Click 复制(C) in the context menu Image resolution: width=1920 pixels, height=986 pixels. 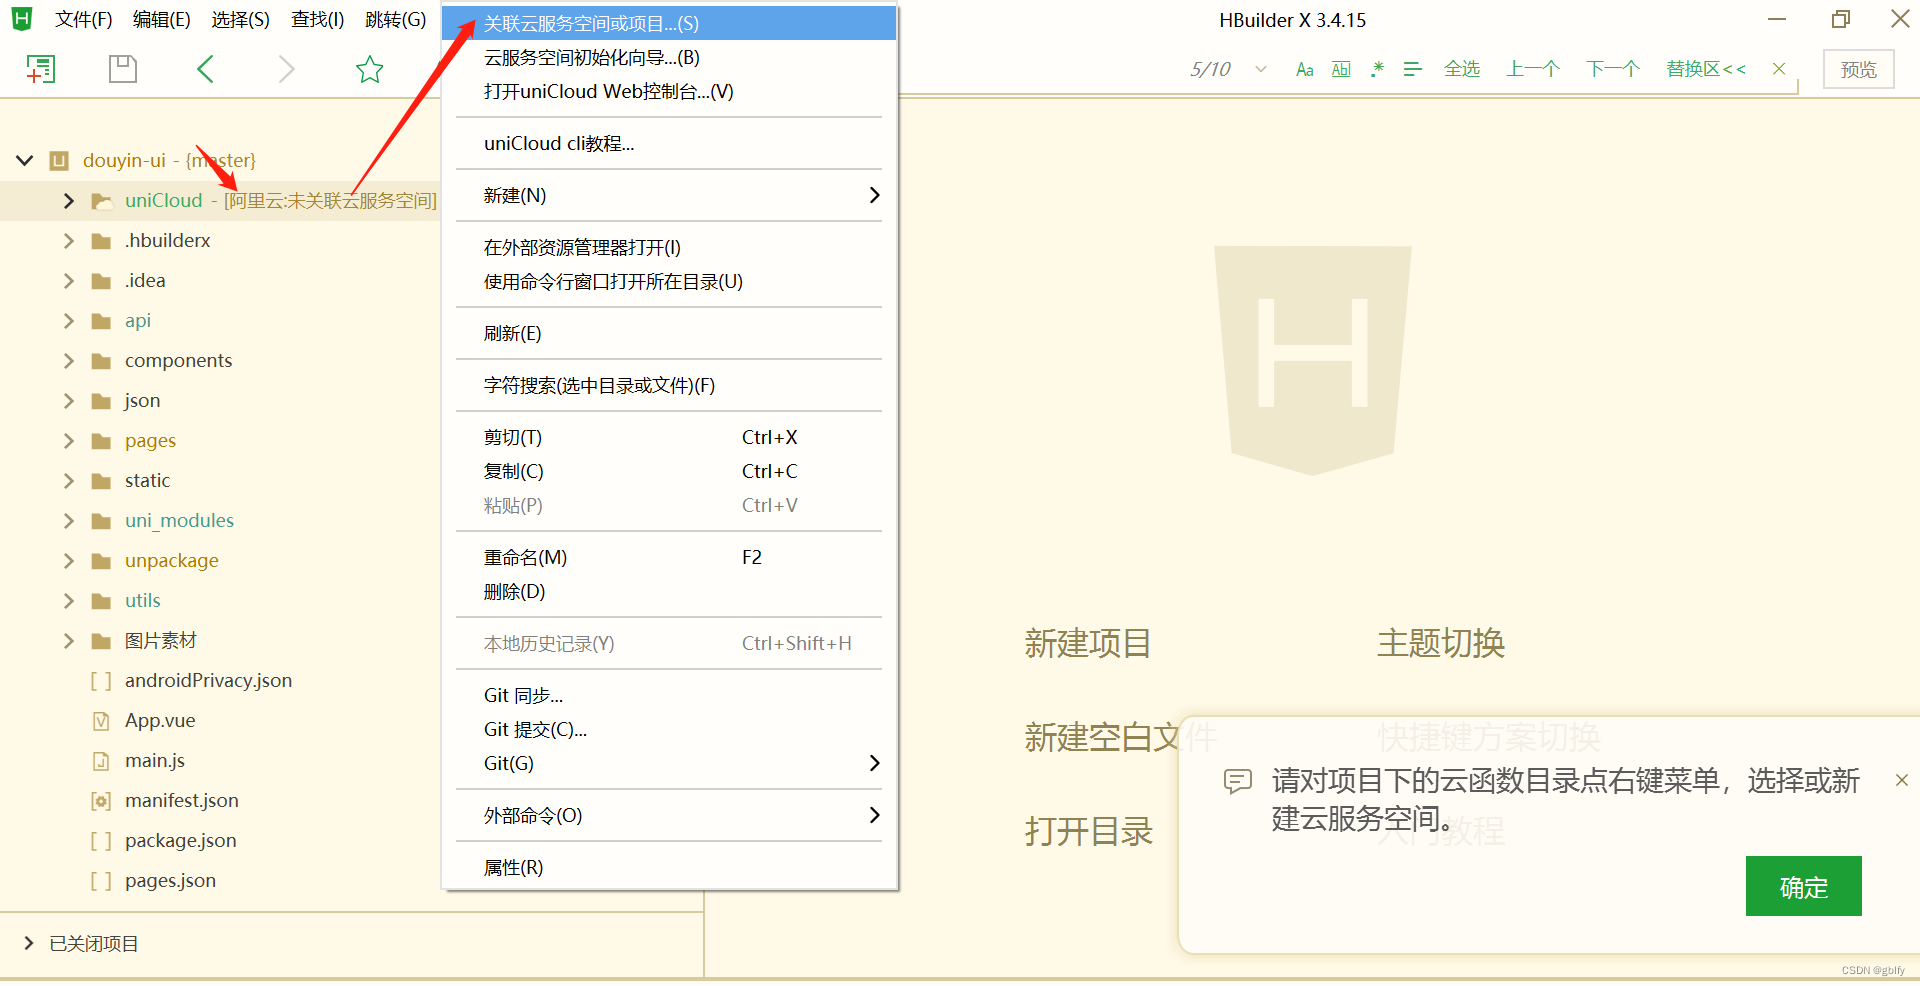coord(669,471)
